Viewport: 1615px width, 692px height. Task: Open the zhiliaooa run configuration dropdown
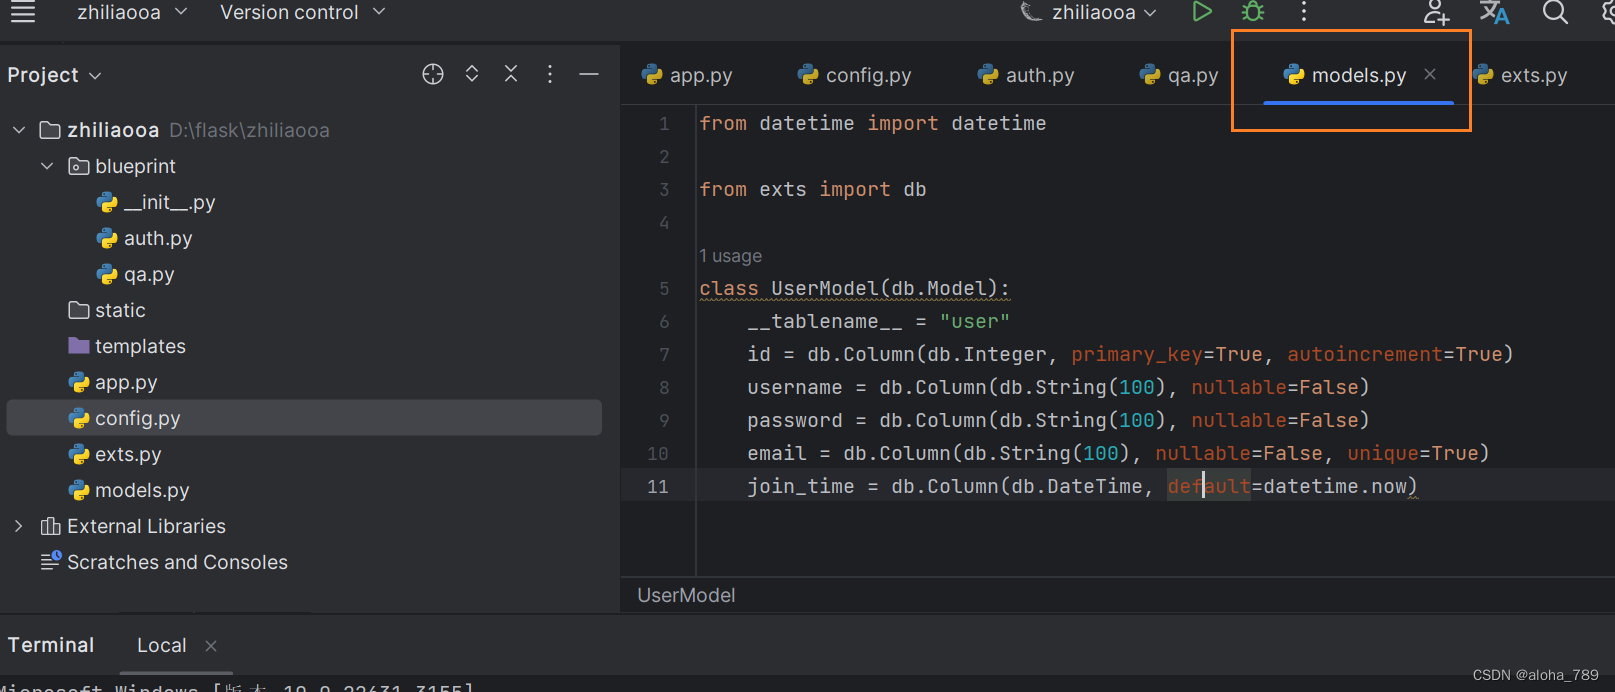click(x=1089, y=12)
